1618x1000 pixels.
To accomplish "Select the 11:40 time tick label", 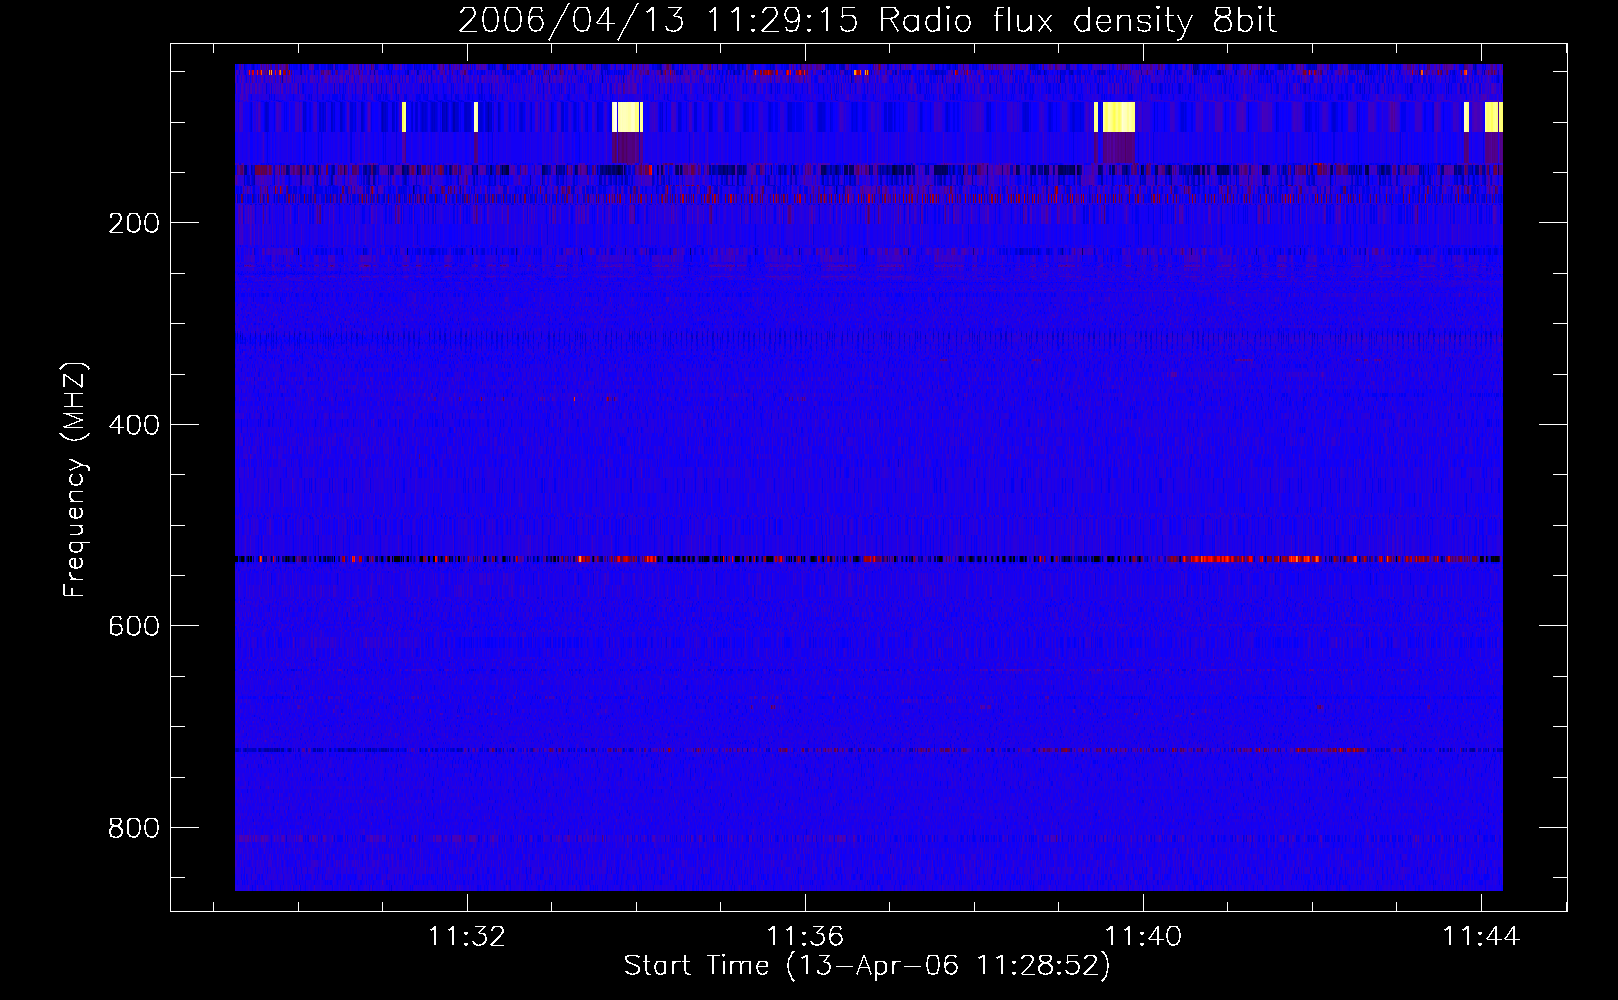I will point(1143,937).
